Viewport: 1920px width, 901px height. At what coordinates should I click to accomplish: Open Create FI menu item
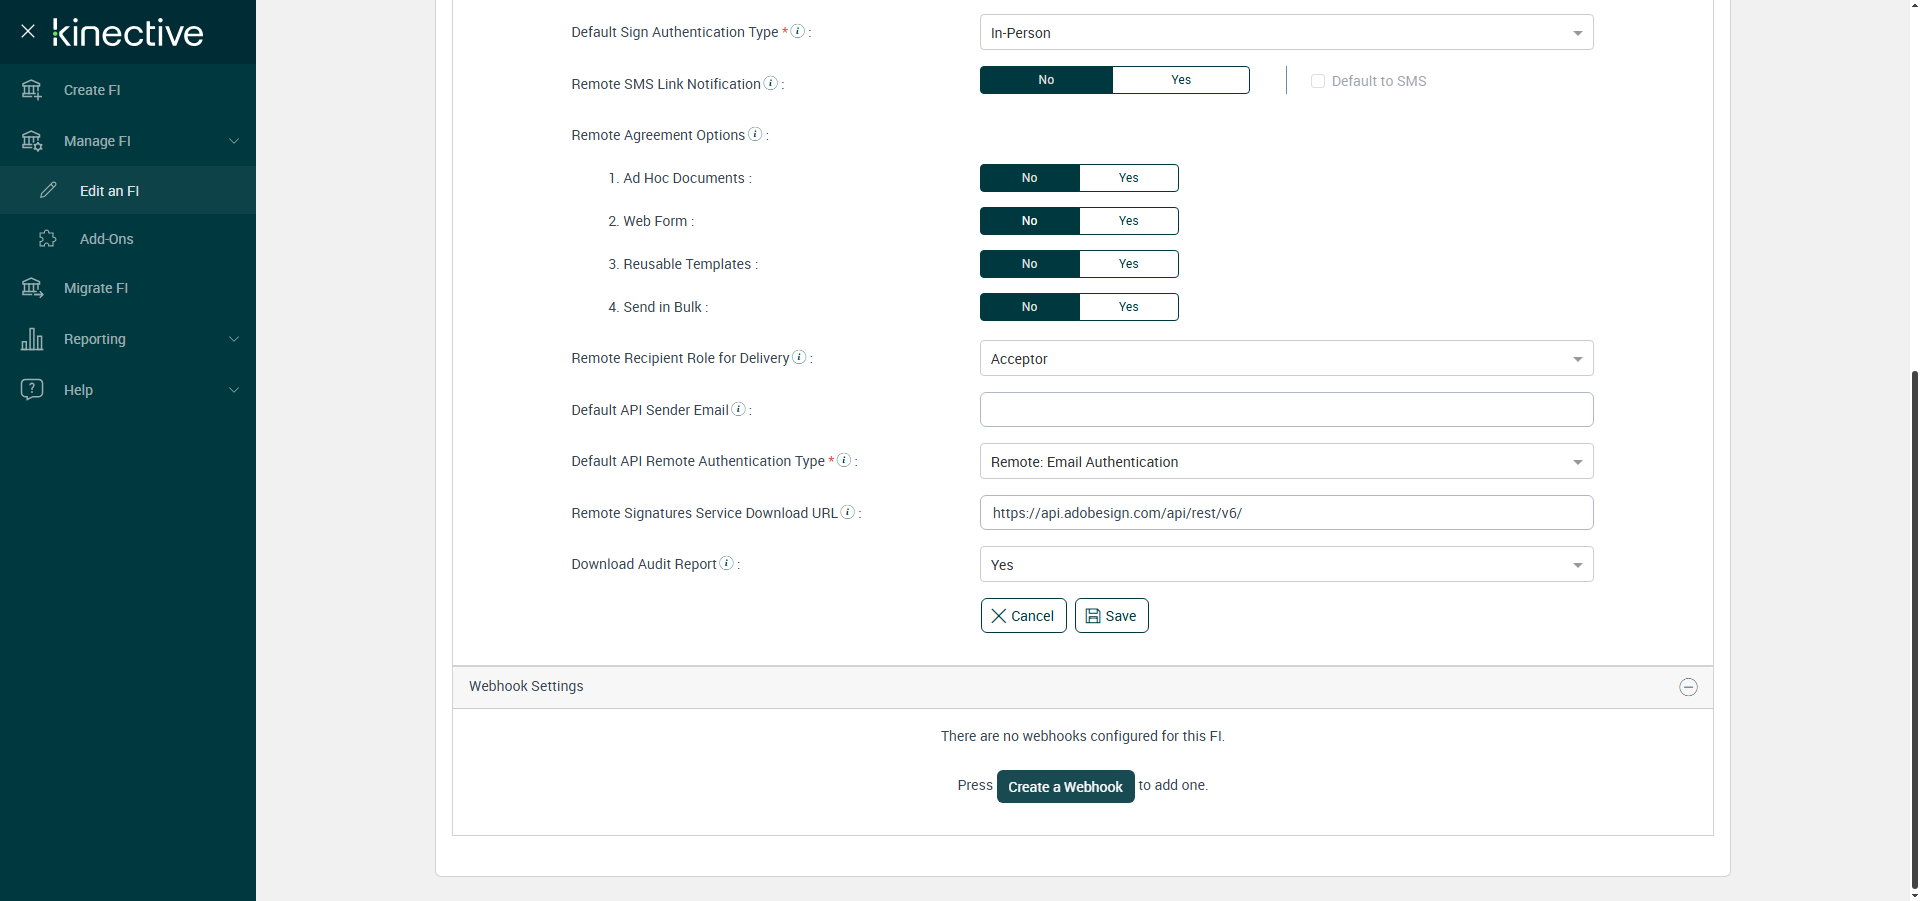(x=128, y=90)
